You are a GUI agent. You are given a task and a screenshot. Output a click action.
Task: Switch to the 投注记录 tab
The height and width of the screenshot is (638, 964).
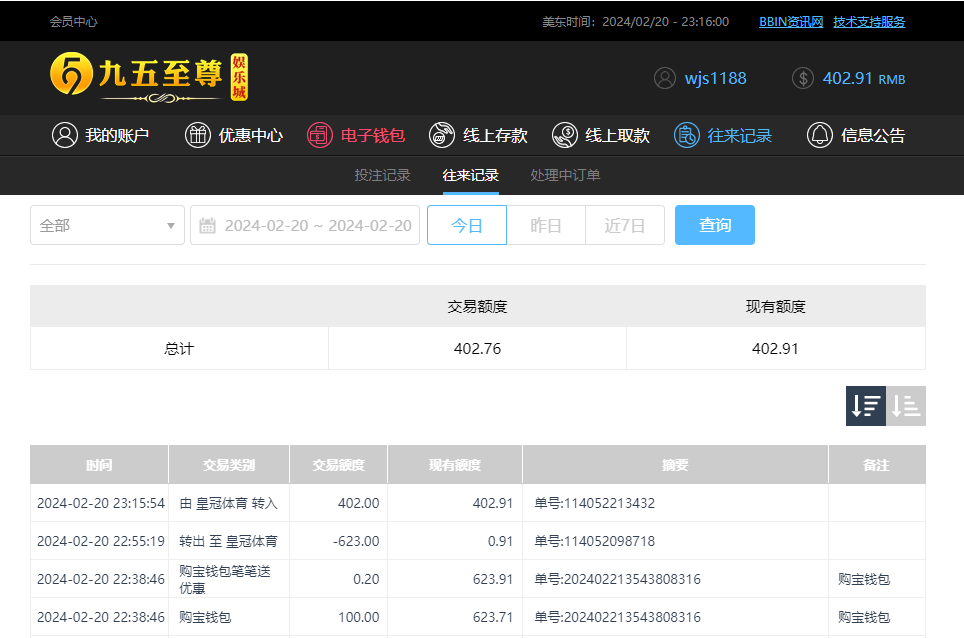382,175
